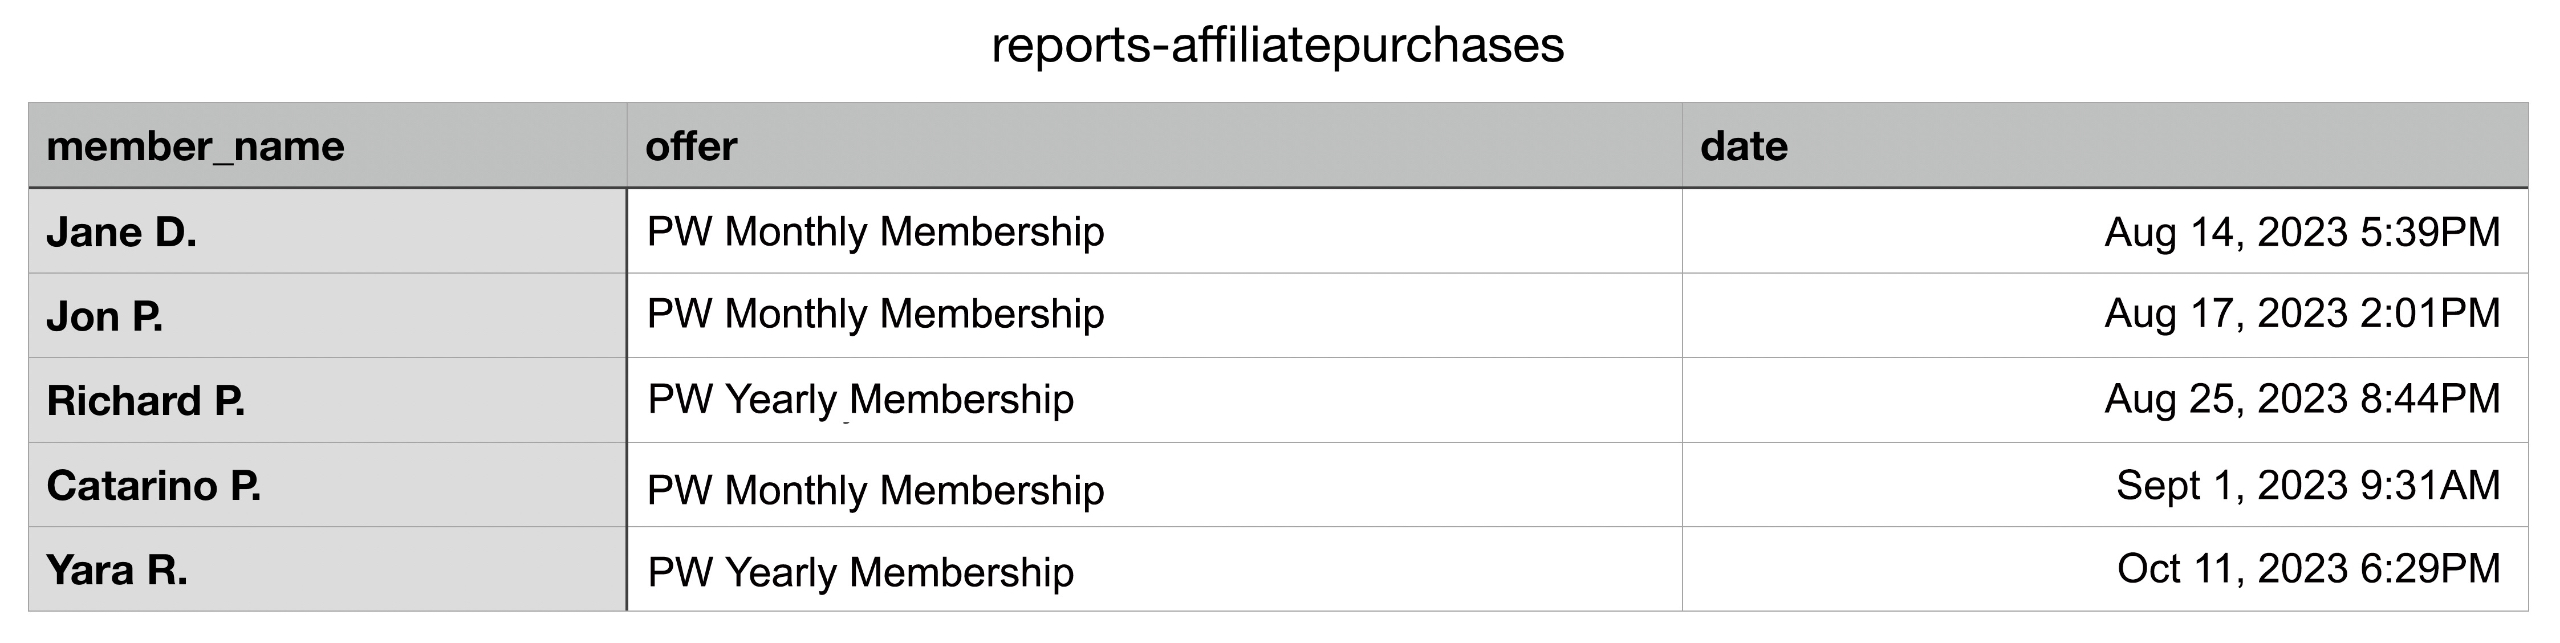Select Jane D.'s PW Monthly Membership offer cell
2560x643 pixels.
coord(875,232)
